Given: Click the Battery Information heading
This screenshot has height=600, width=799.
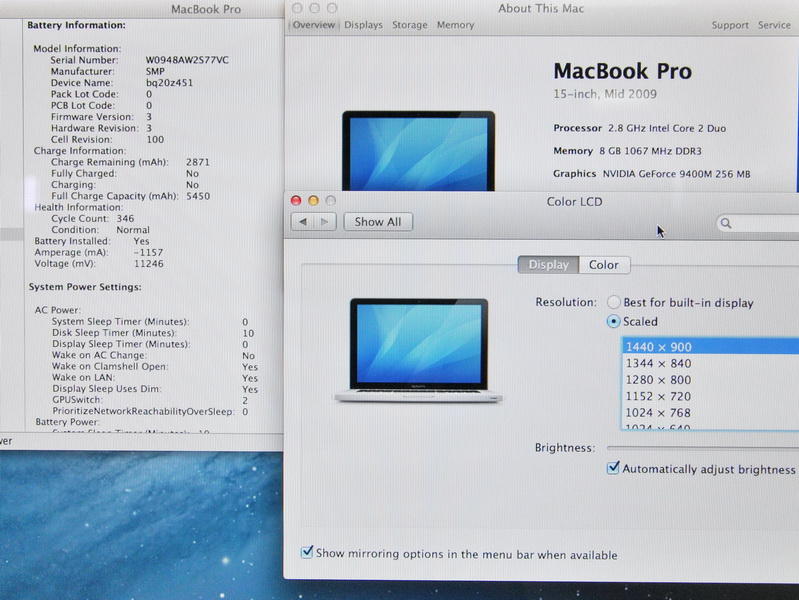Looking at the screenshot, I should click(x=76, y=25).
